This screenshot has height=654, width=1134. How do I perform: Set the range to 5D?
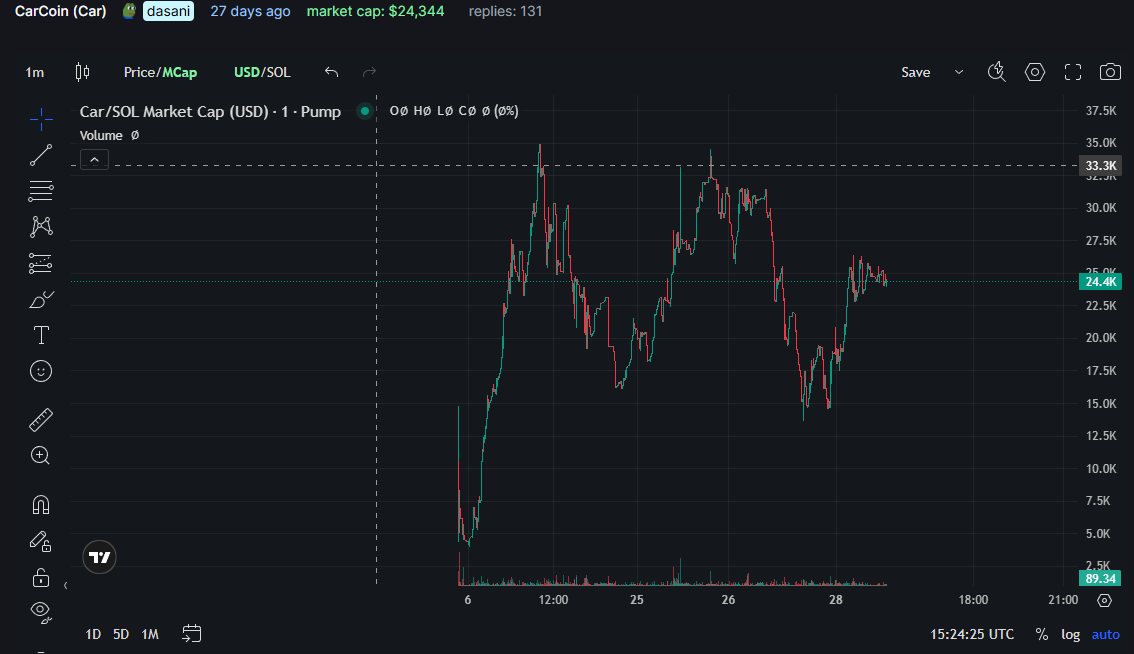point(121,634)
